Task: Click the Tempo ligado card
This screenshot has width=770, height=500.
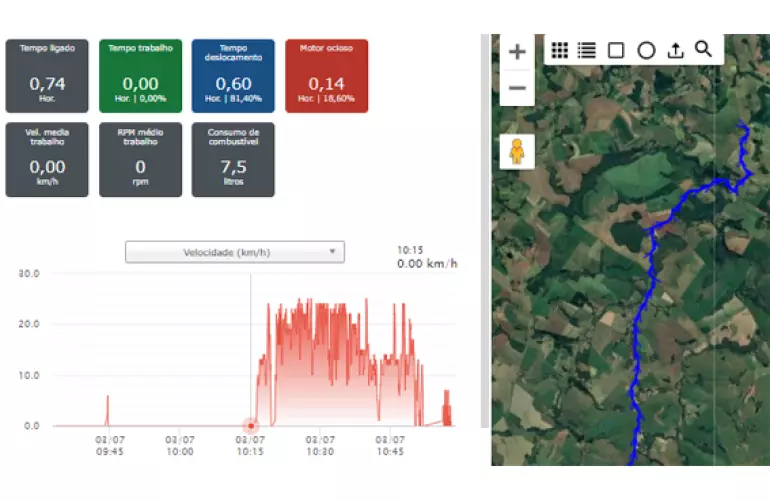Action: [47, 76]
